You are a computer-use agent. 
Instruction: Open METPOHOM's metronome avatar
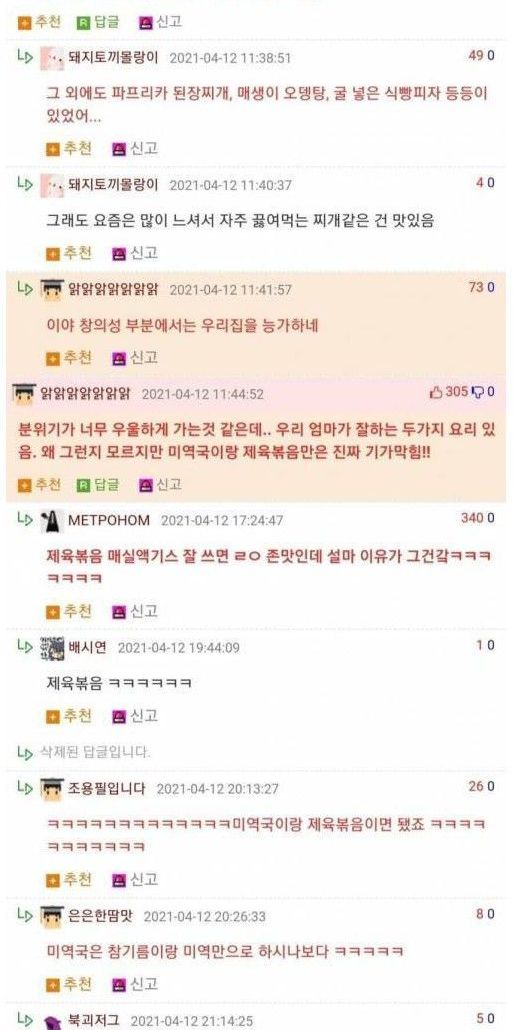click(x=52, y=520)
